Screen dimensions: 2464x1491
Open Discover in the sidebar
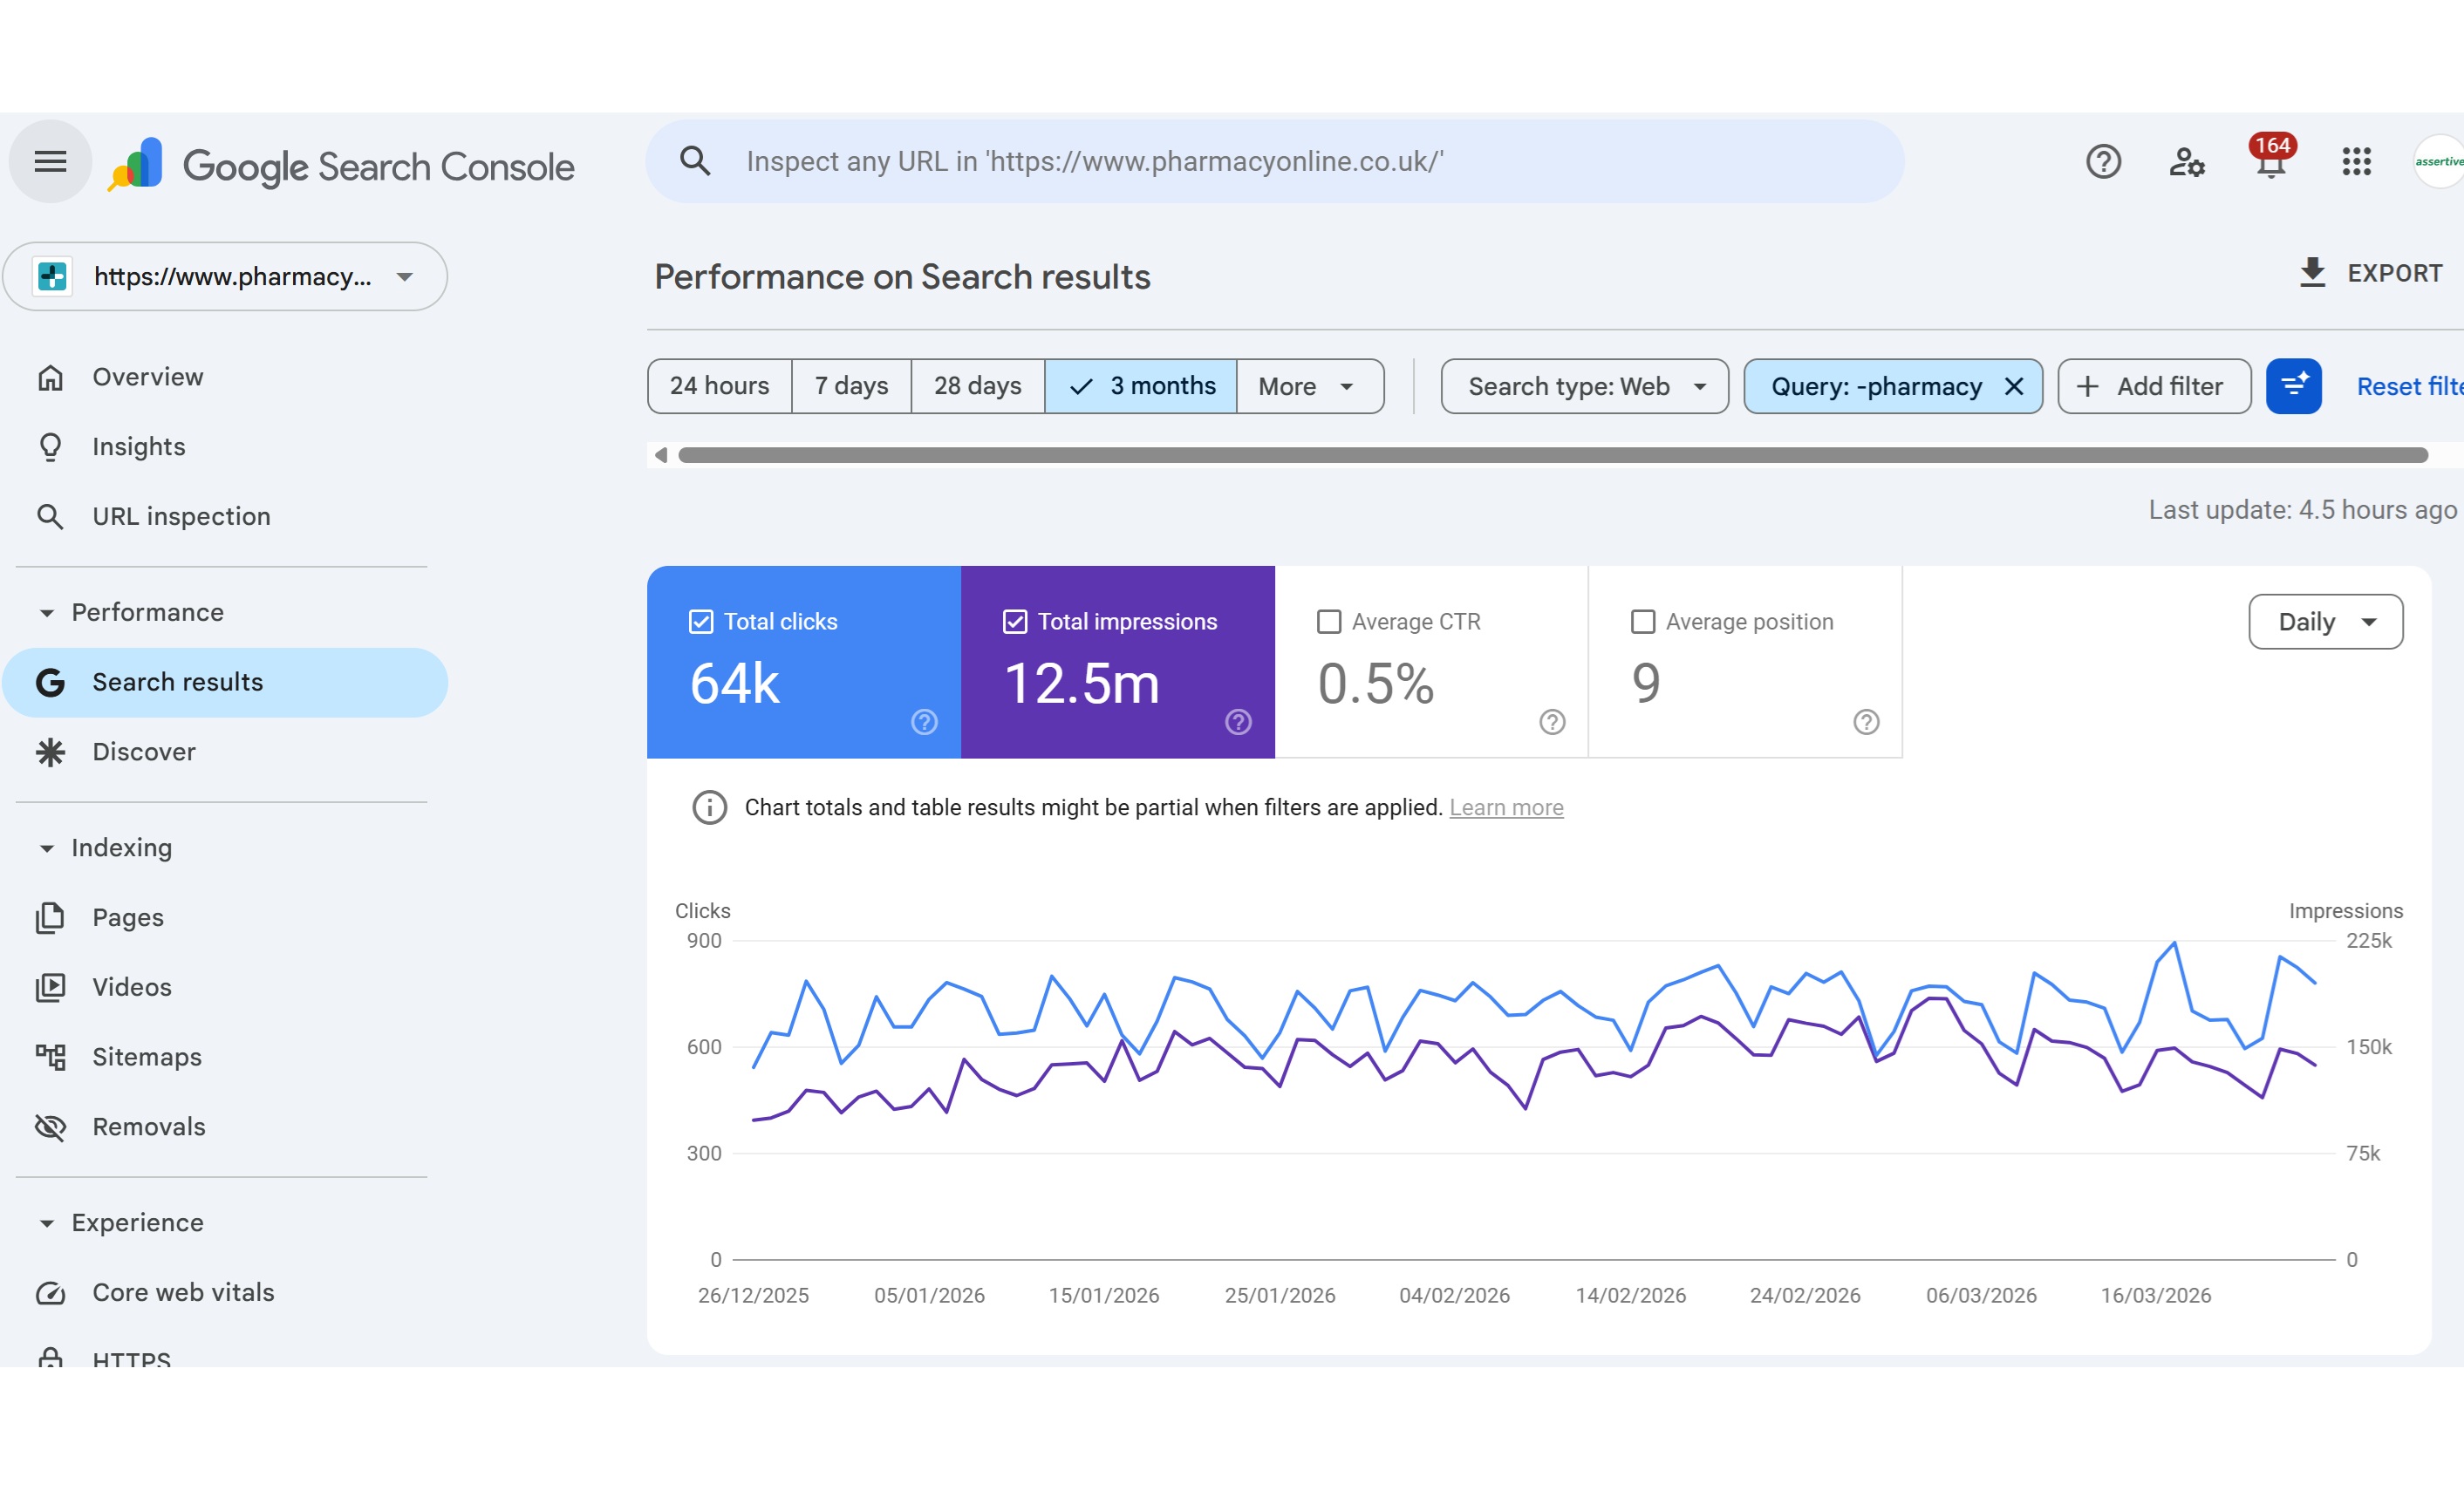[144, 752]
